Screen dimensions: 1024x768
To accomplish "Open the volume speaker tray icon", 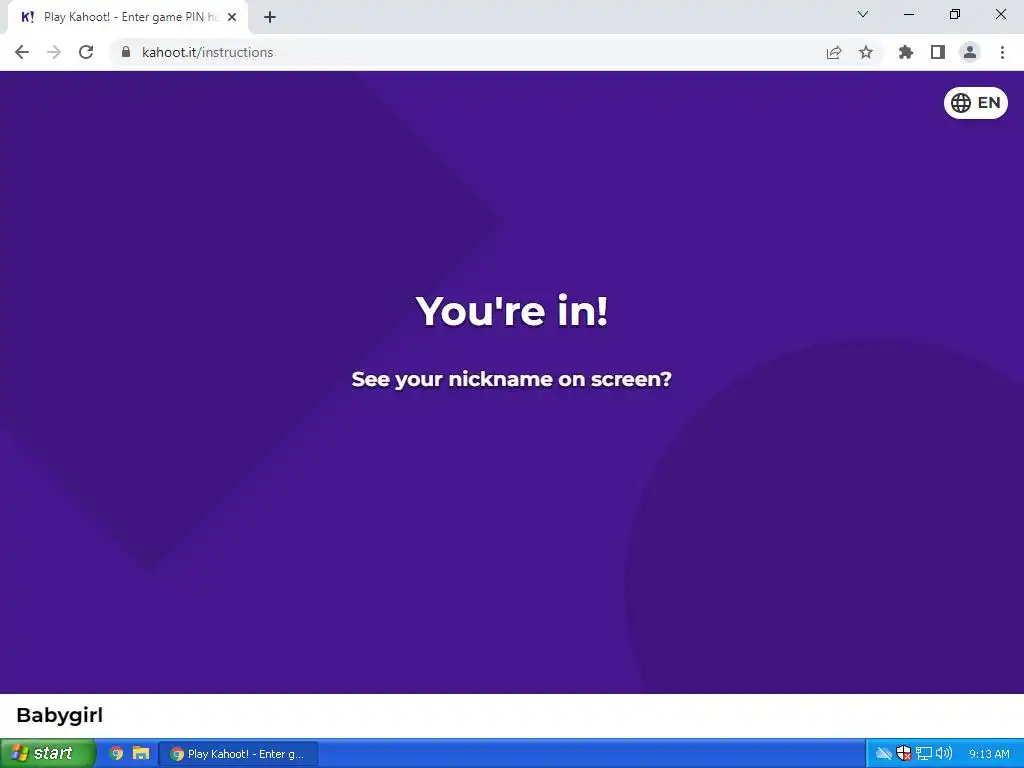I will [x=943, y=754].
